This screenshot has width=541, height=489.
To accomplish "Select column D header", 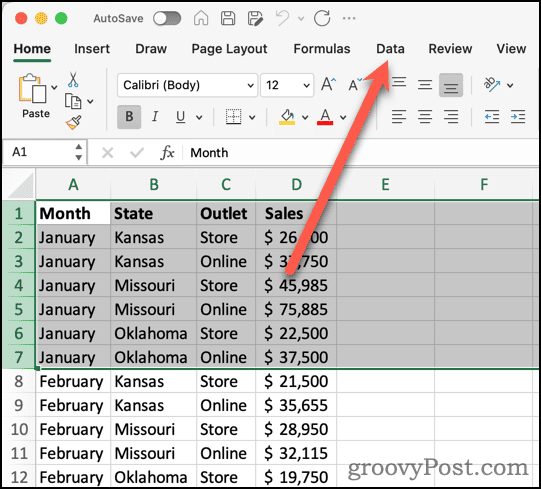I will click(296, 185).
